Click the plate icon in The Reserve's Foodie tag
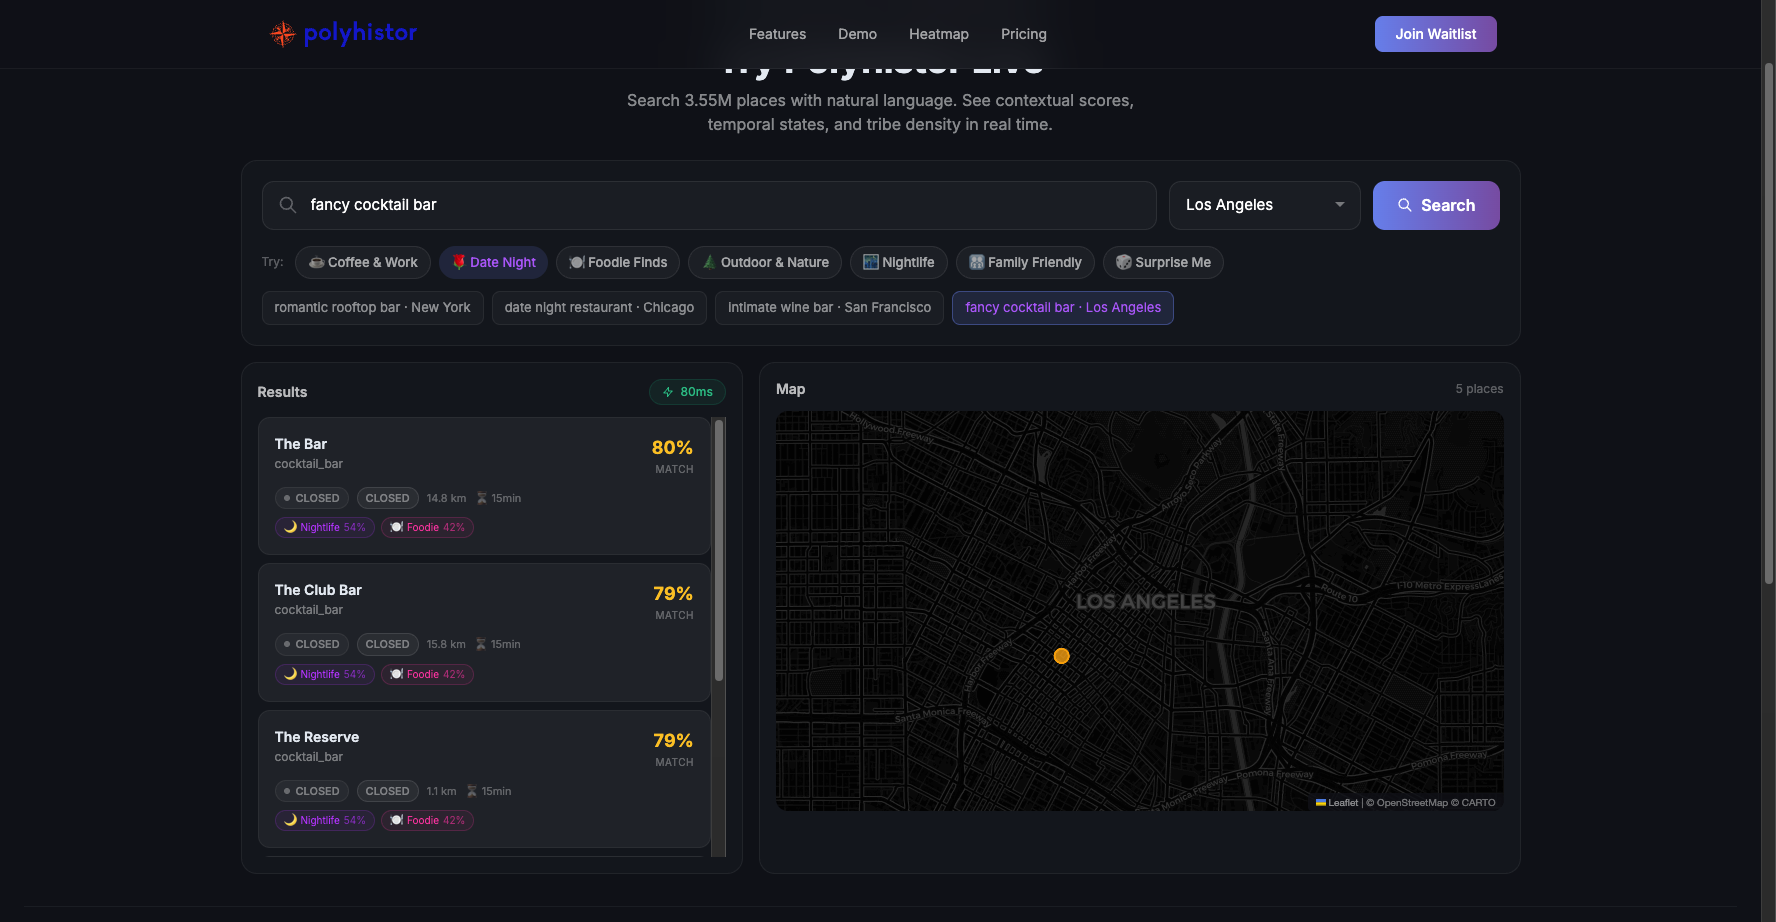This screenshot has height=922, width=1776. [x=397, y=820]
